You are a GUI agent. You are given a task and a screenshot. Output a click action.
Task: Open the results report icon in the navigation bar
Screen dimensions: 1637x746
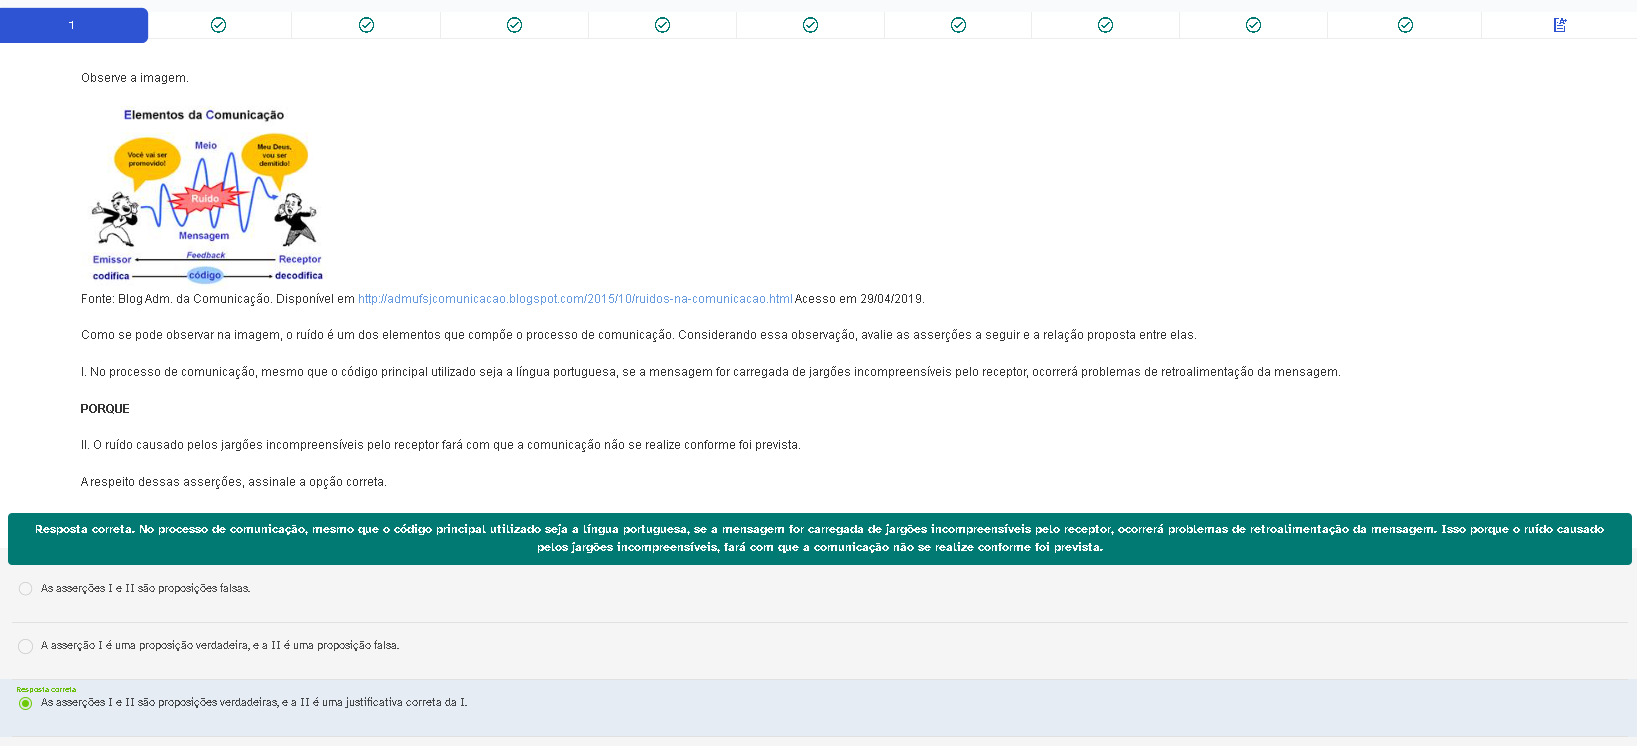point(1559,25)
